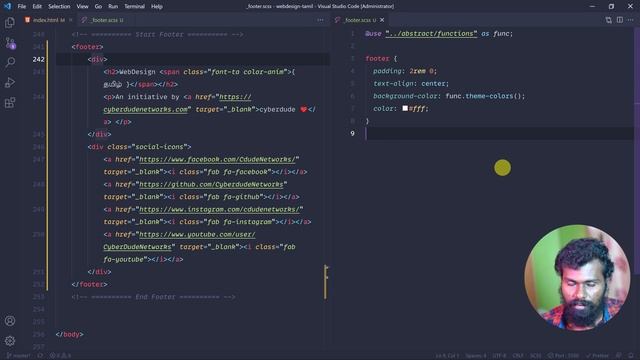
Task: Open the Run and Debug view
Action: (10, 82)
